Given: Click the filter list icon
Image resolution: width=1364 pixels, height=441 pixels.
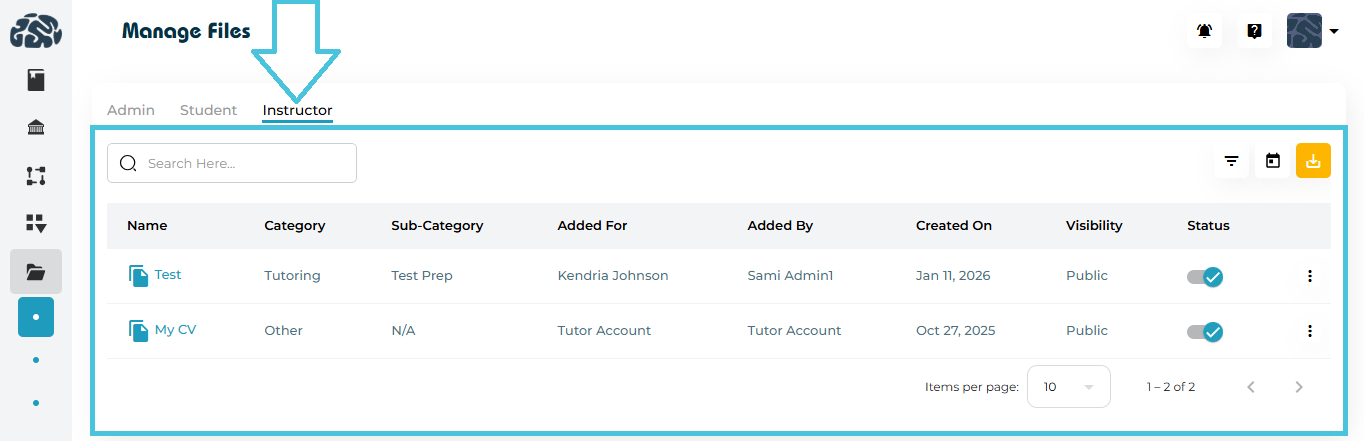Looking at the screenshot, I should (x=1231, y=161).
